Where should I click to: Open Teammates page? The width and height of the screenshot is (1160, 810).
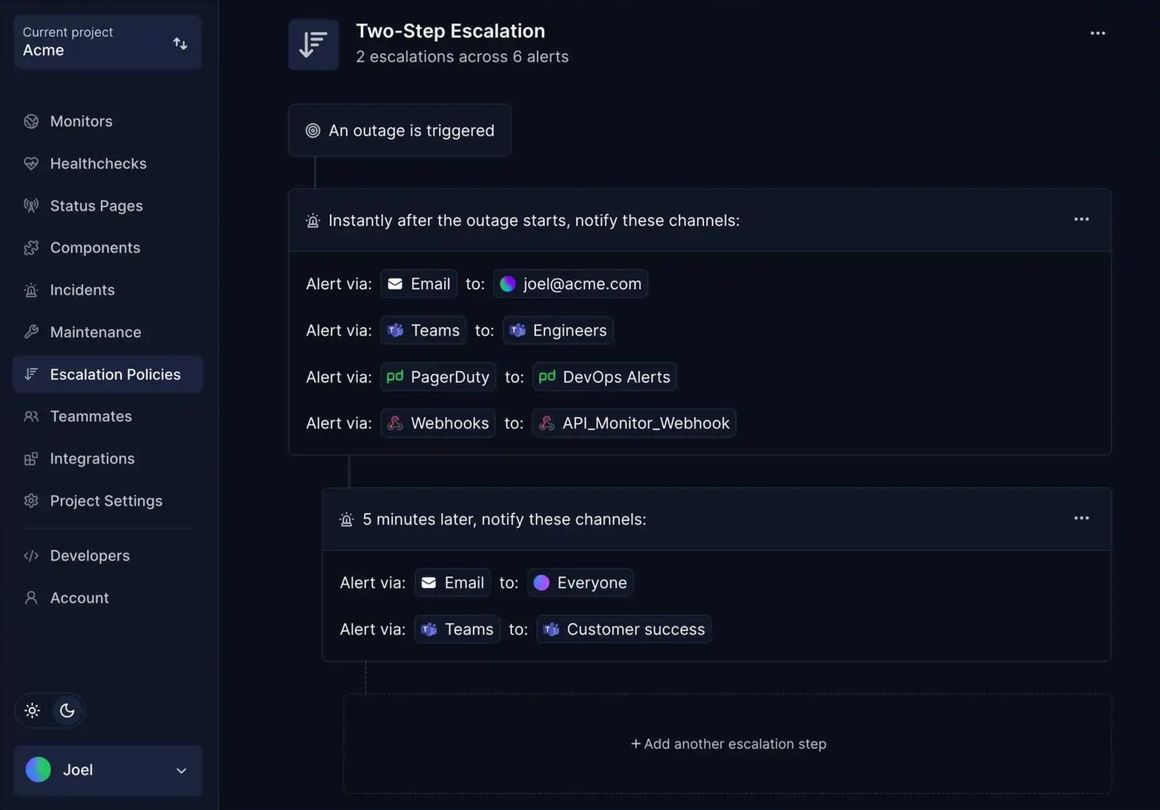click(107, 416)
